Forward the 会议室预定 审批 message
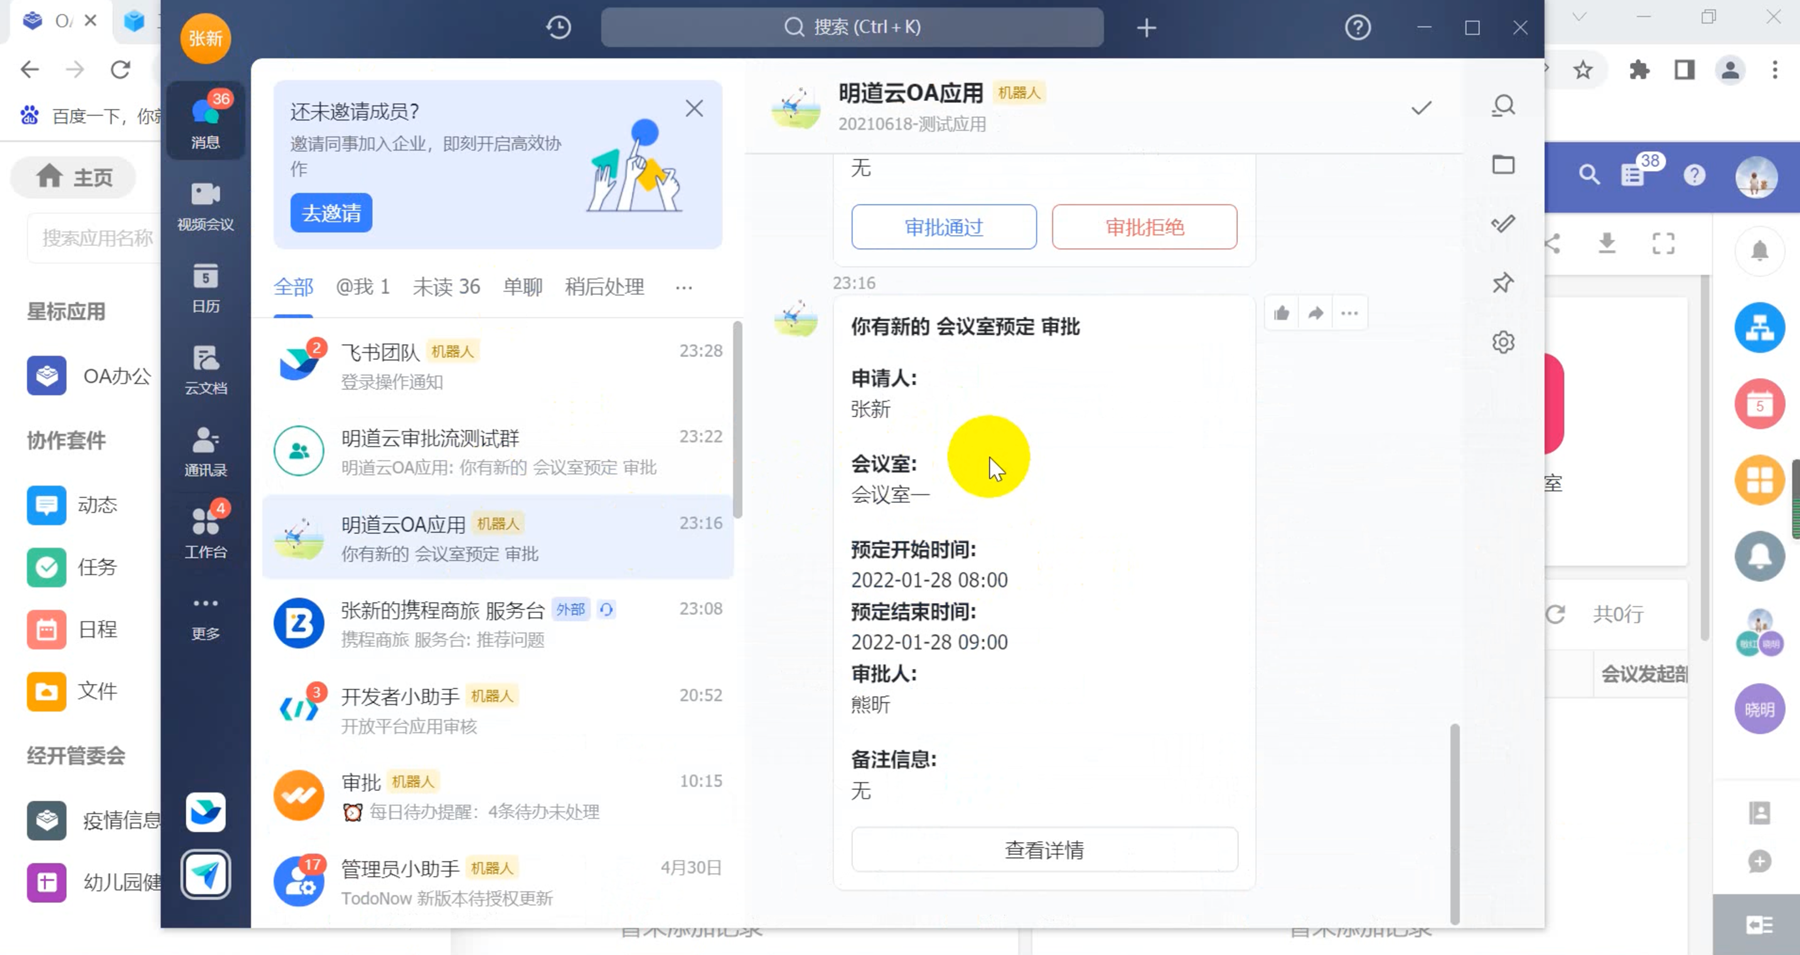Screen dimensions: 1800x955 coord(1316,313)
